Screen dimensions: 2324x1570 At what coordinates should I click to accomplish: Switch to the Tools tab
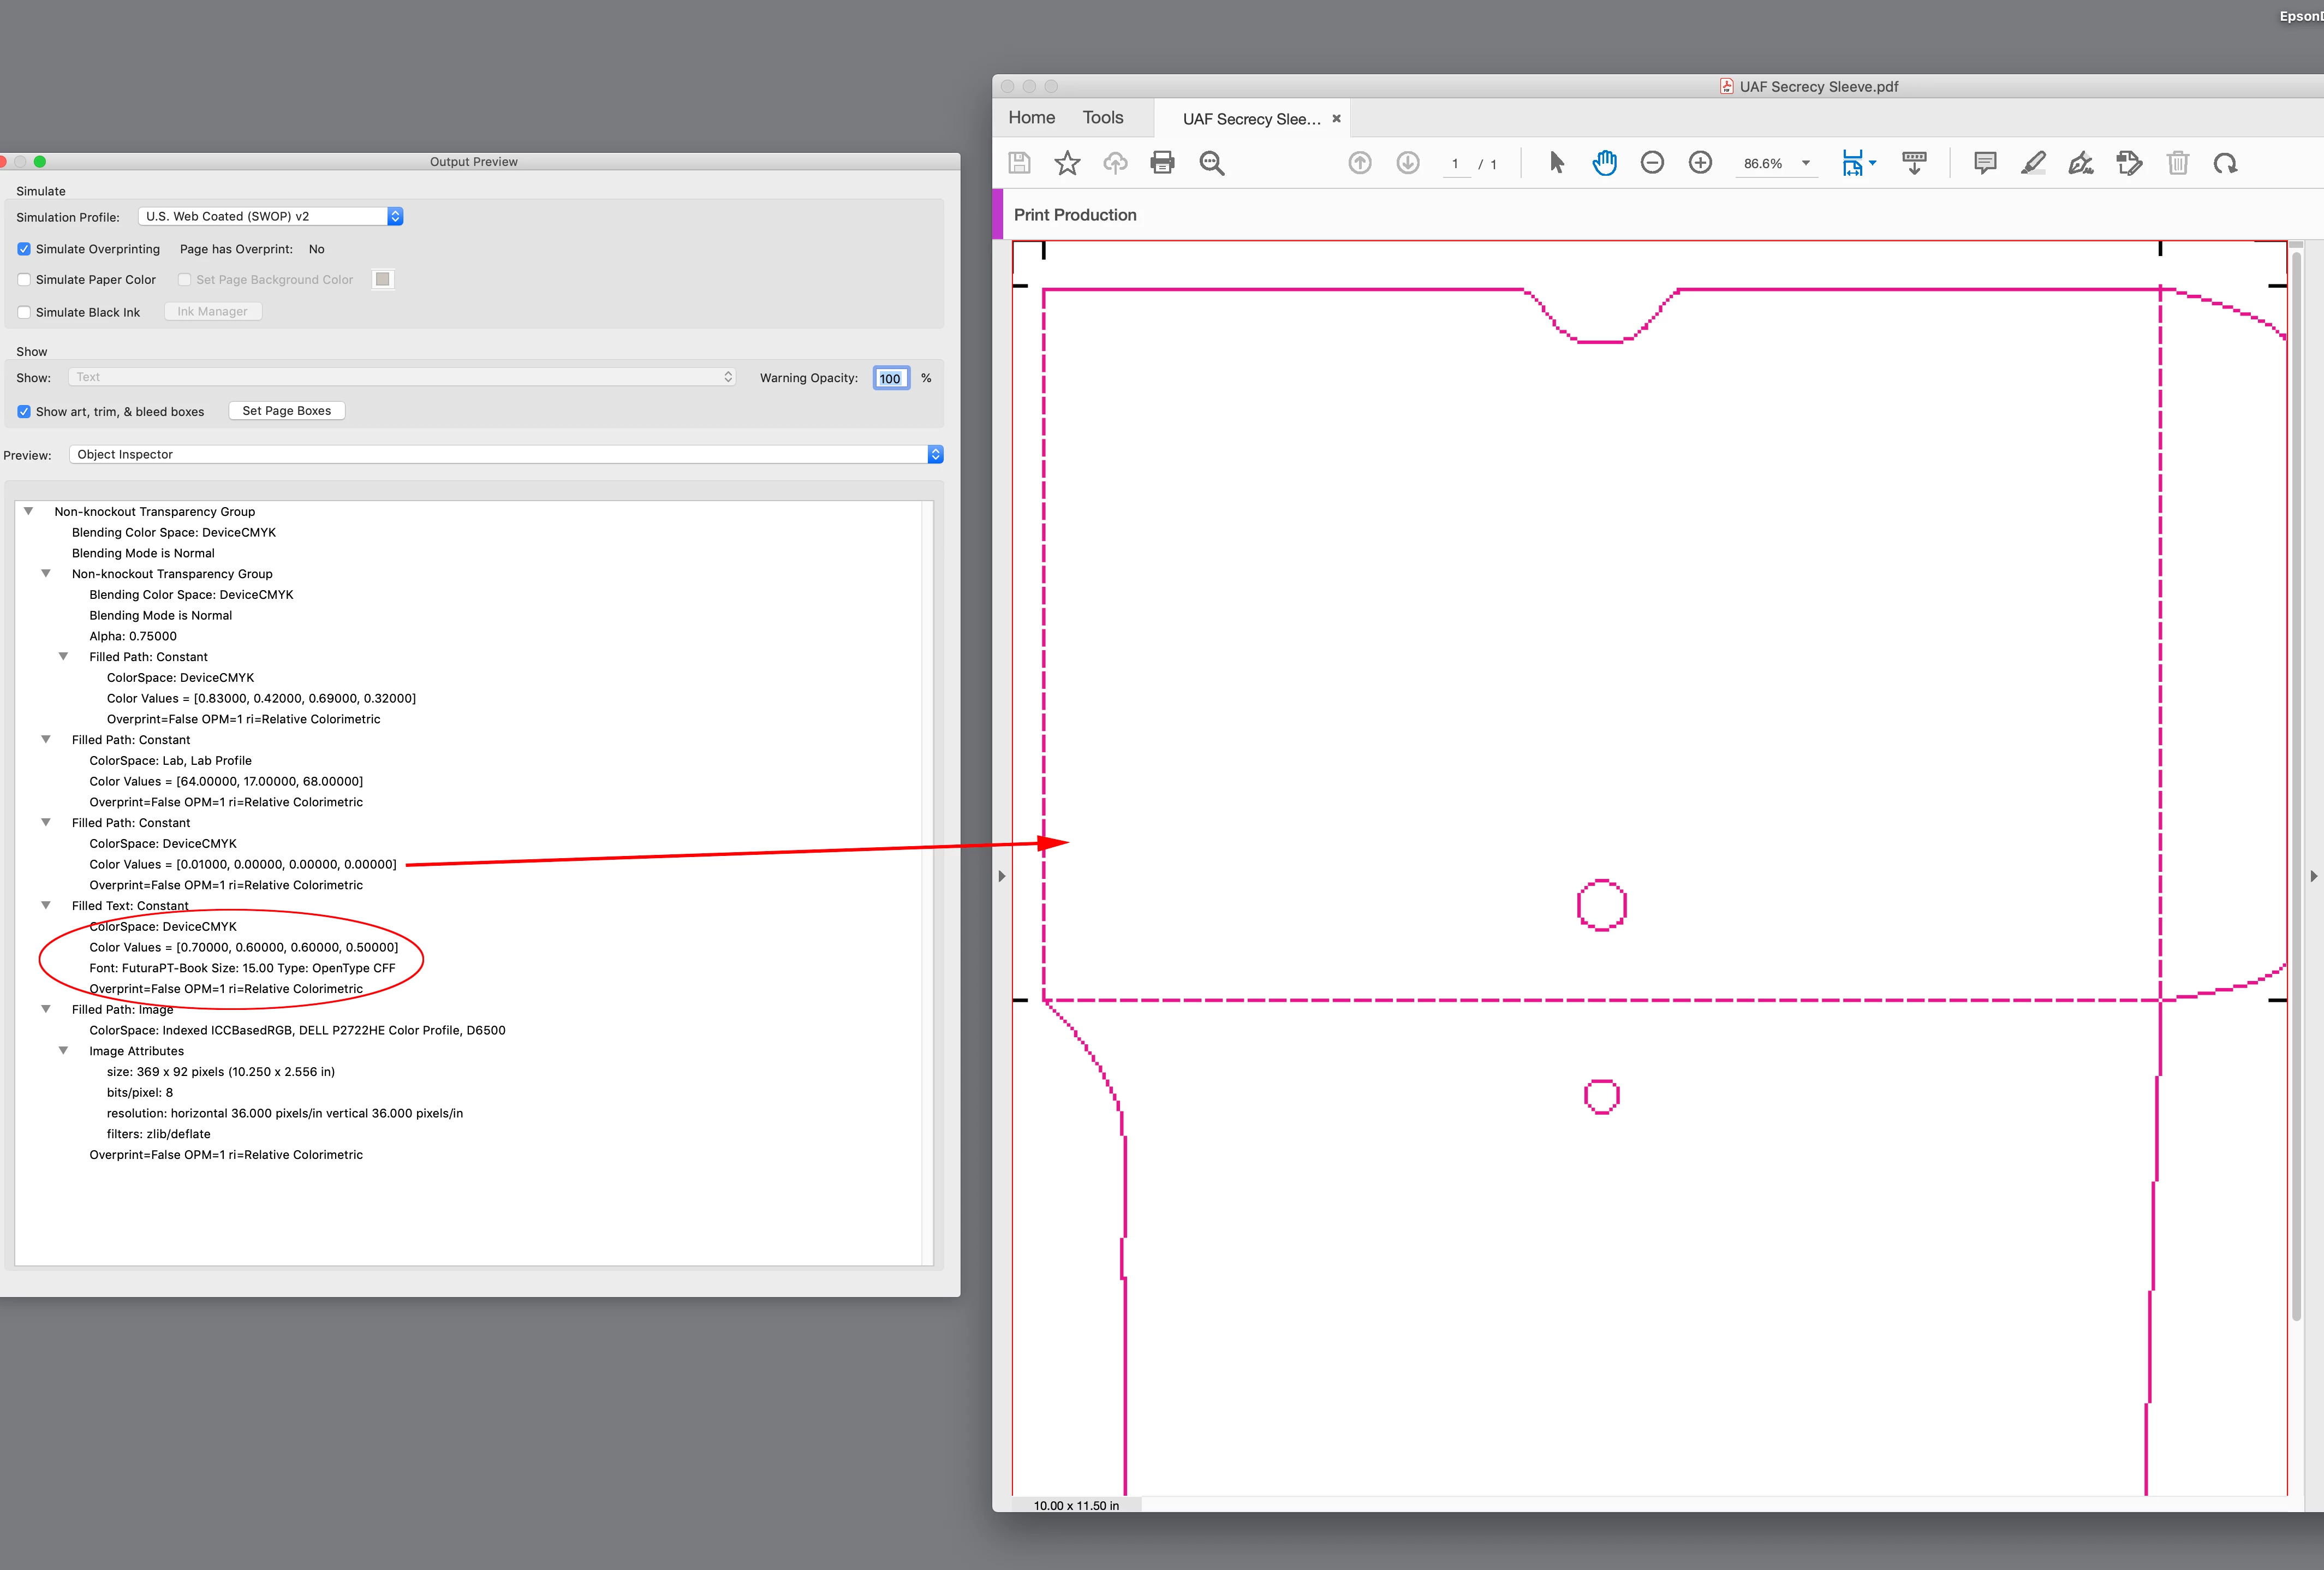point(1103,118)
